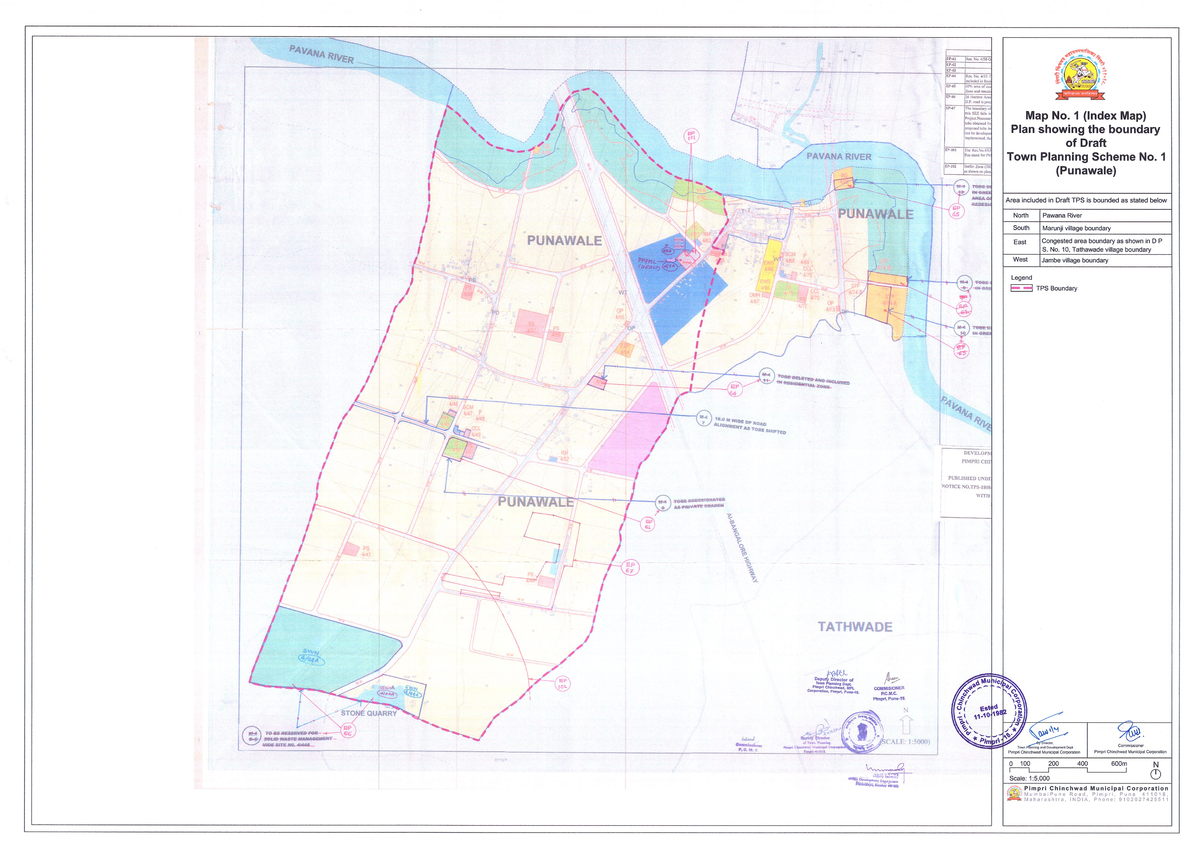
Task: Select the pink TPS Boundary color swatch
Action: coord(1021,288)
